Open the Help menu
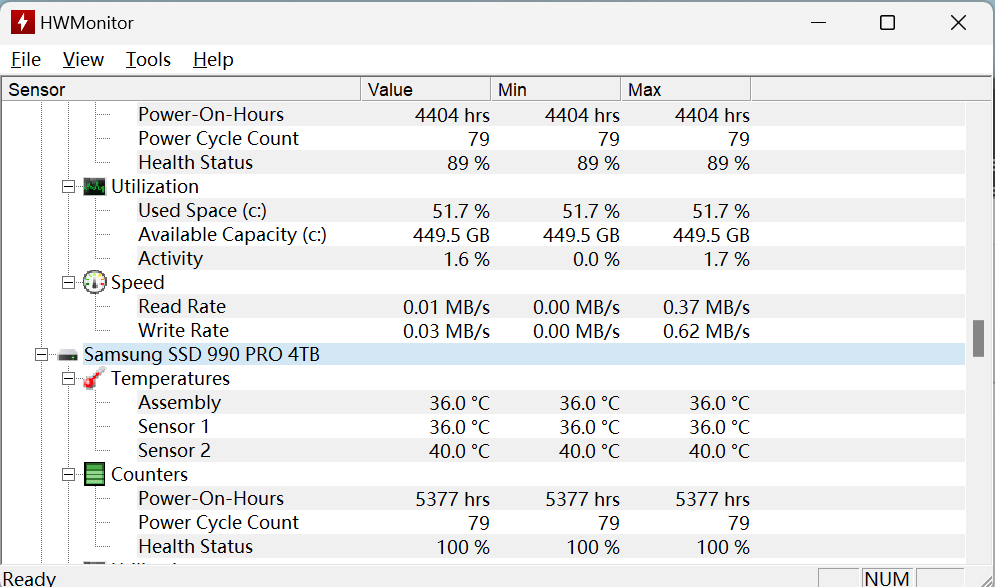The image size is (995, 587). click(213, 60)
